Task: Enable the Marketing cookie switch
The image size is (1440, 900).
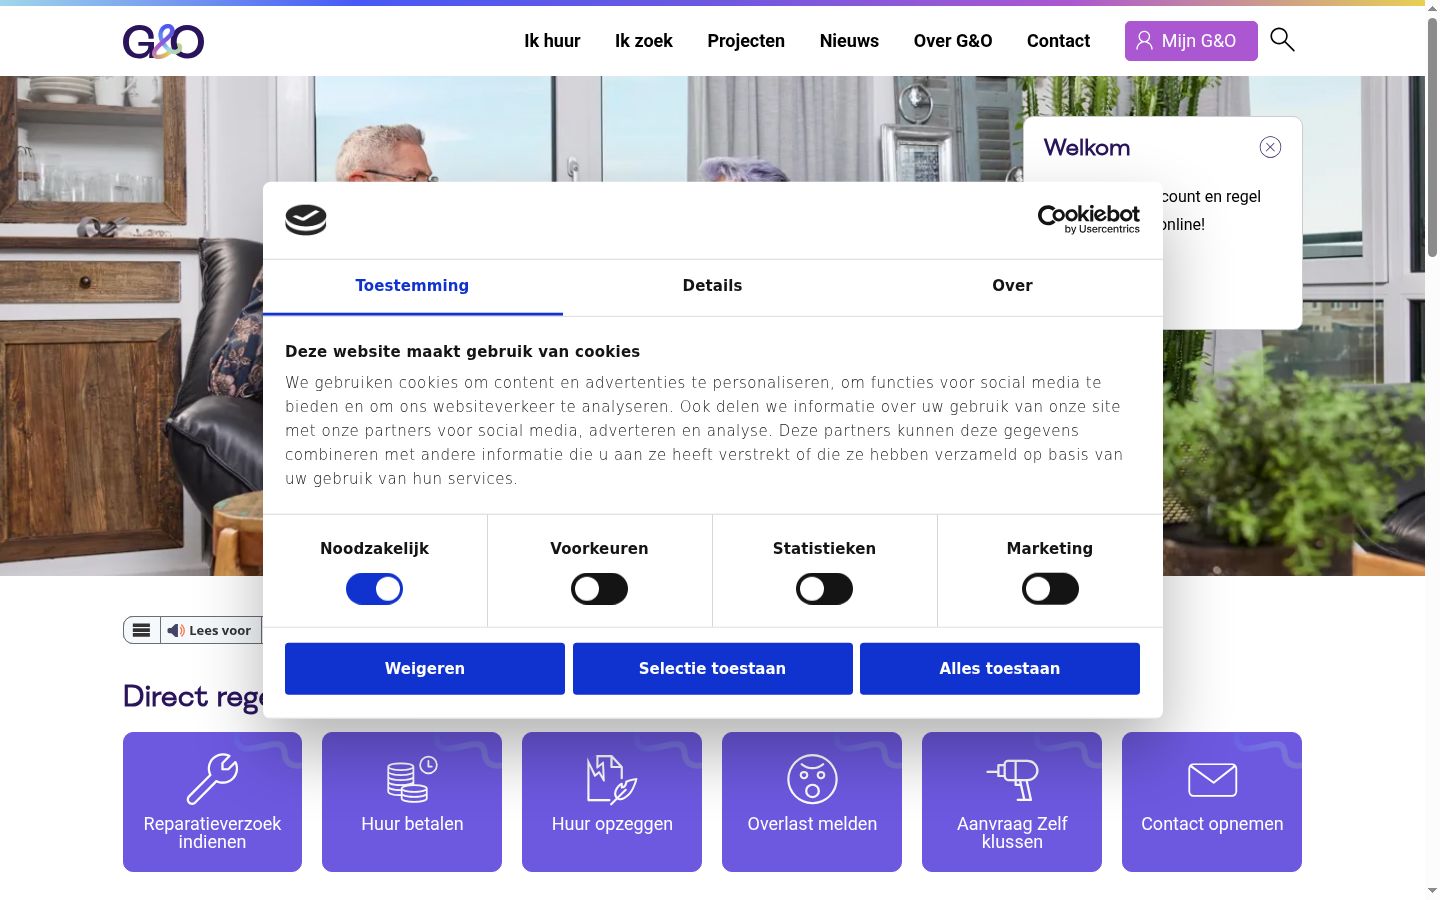Action: 1050,589
